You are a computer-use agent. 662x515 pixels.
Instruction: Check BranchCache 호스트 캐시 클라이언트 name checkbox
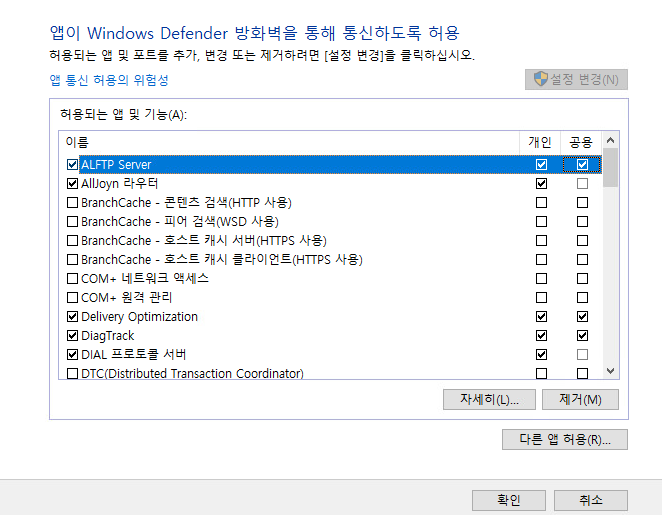coord(72,260)
